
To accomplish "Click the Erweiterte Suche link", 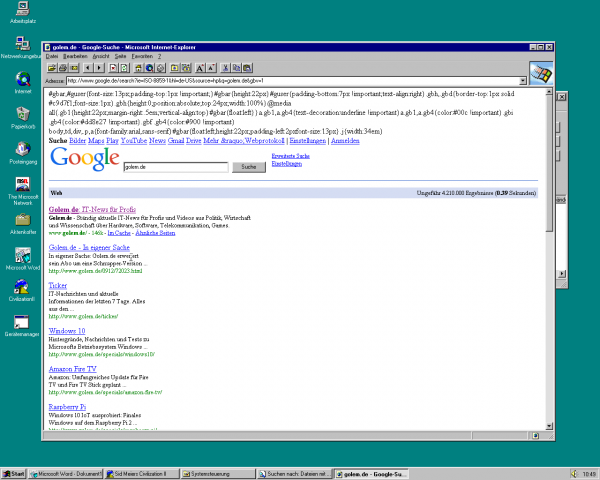I will point(290,156).
